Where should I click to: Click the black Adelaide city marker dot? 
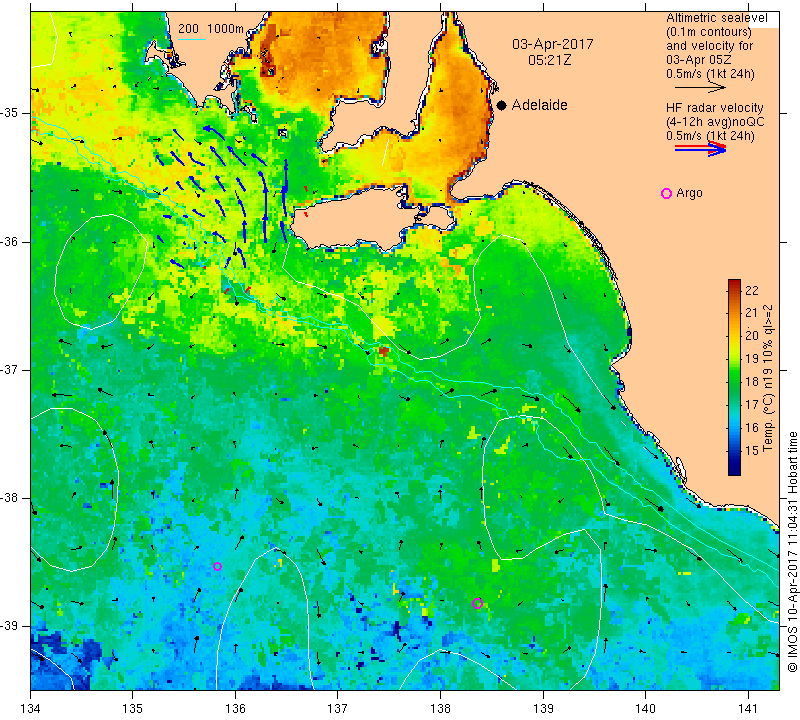(502, 105)
